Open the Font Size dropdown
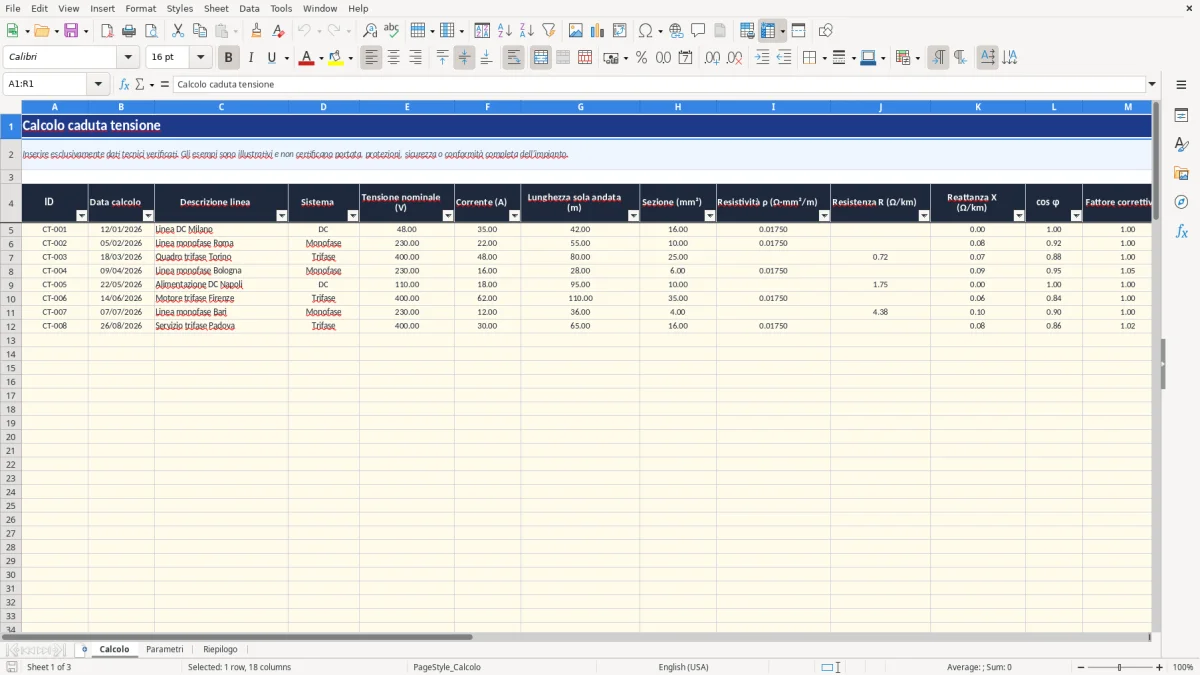Viewport: 1200px width, 675px height. pos(201,58)
